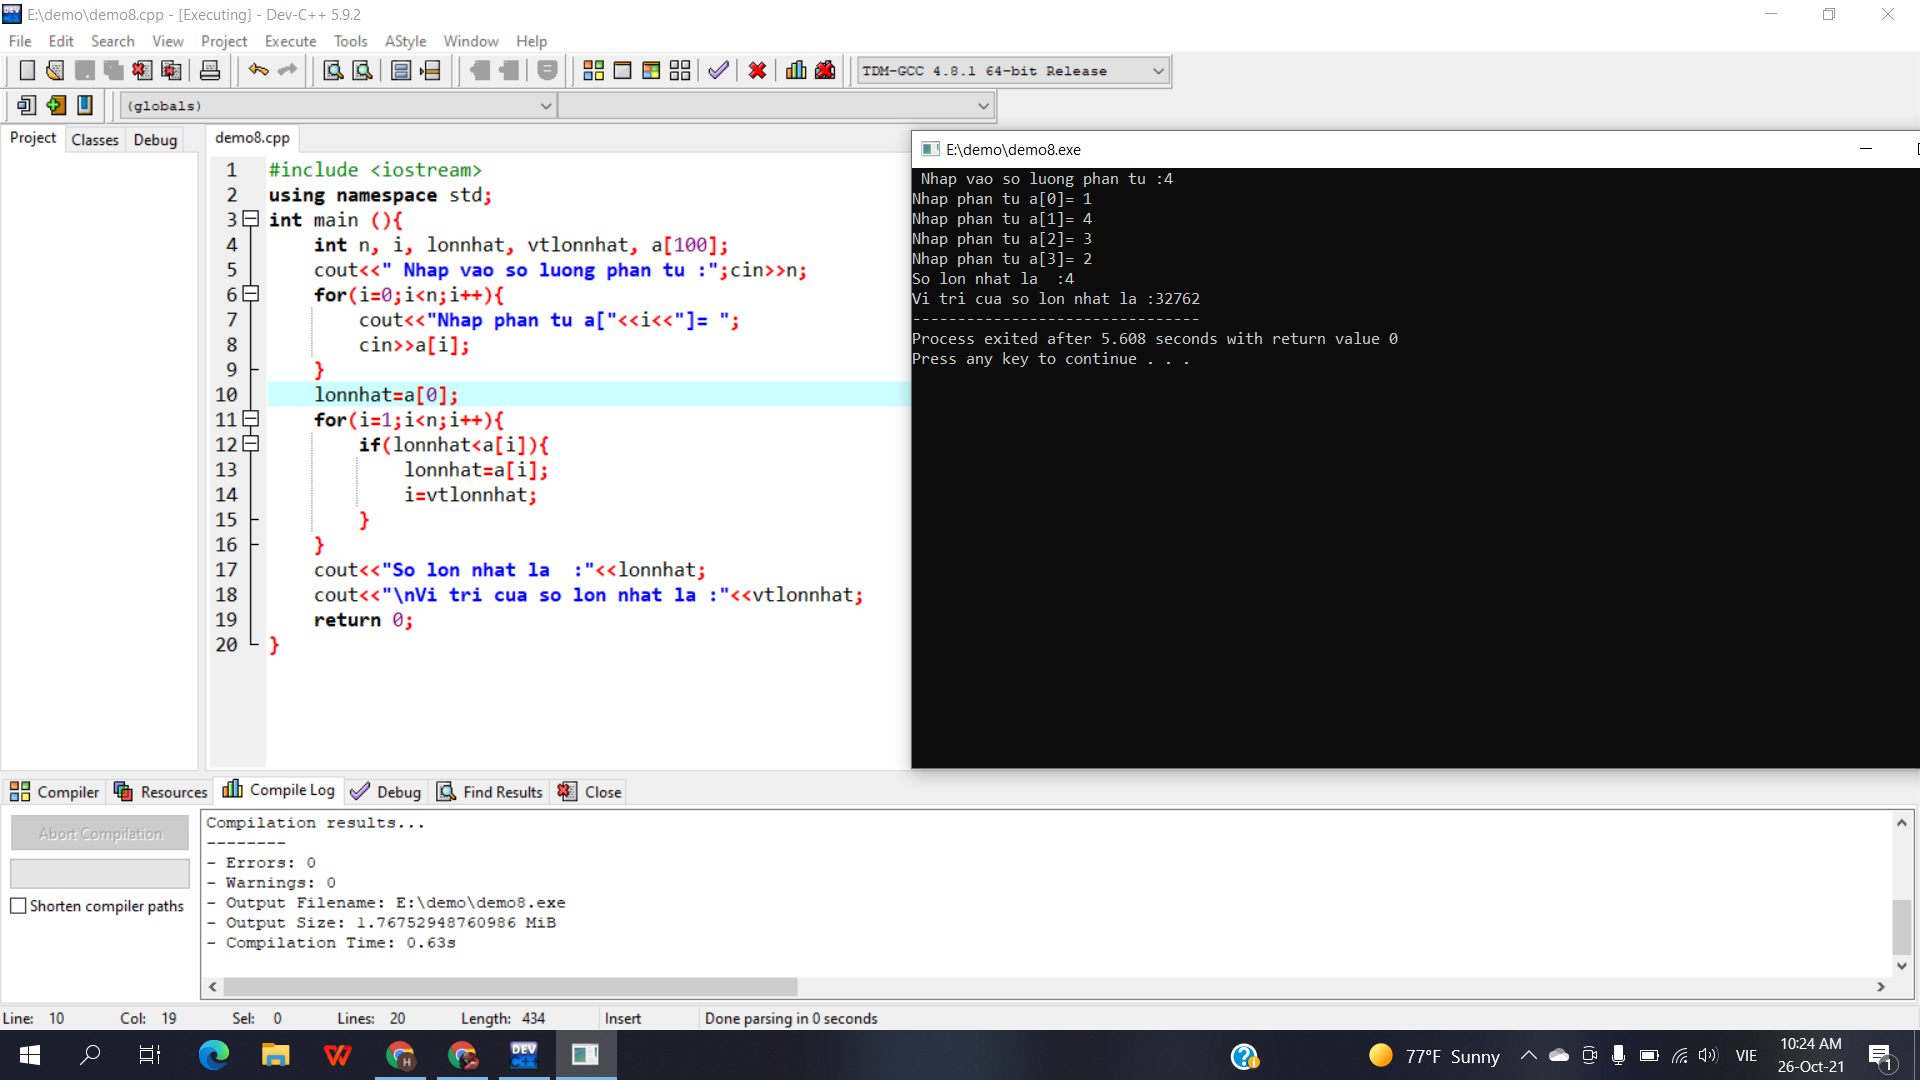Collapse the for loop fold at line 11
The image size is (1920, 1080).
pyautogui.click(x=251, y=419)
